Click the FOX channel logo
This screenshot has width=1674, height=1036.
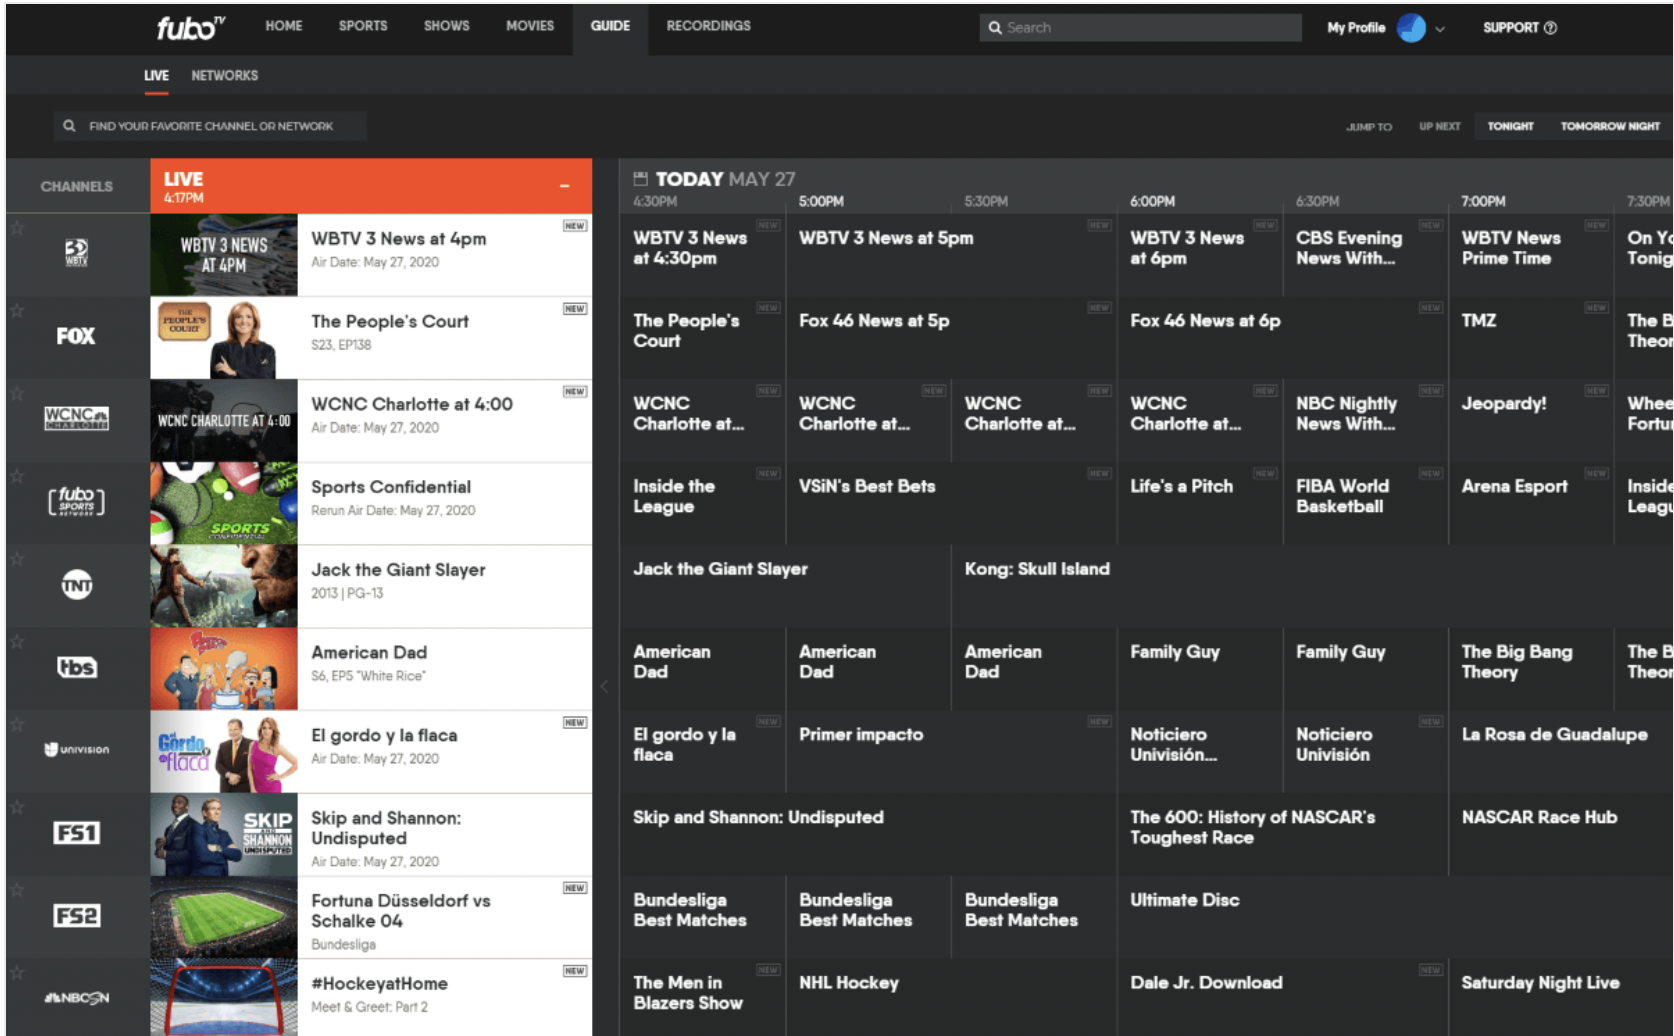[x=76, y=336]
